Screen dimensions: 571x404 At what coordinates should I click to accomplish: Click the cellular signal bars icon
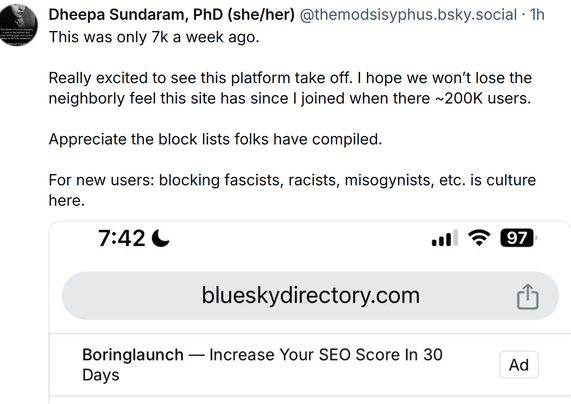[445, 238]
